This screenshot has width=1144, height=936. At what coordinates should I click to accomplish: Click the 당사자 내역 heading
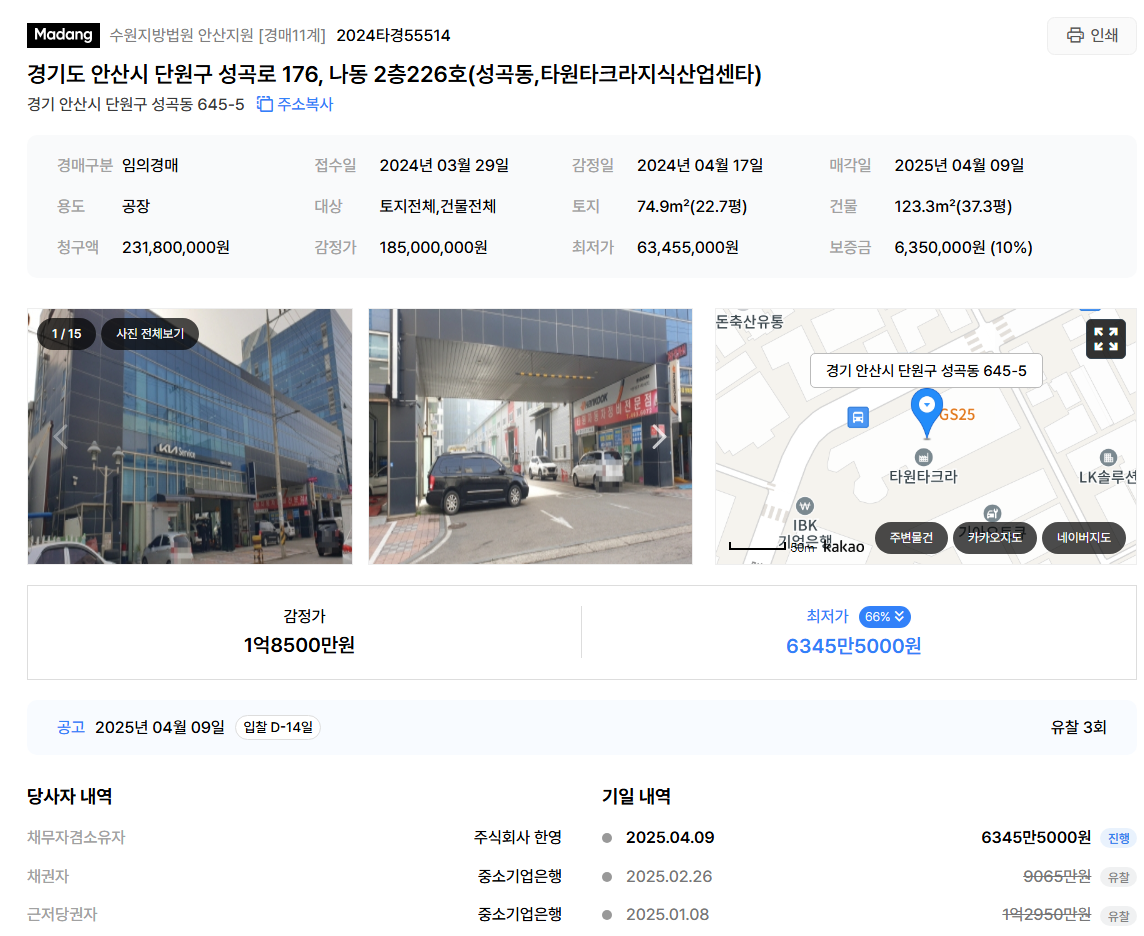(x=70, y=796)
